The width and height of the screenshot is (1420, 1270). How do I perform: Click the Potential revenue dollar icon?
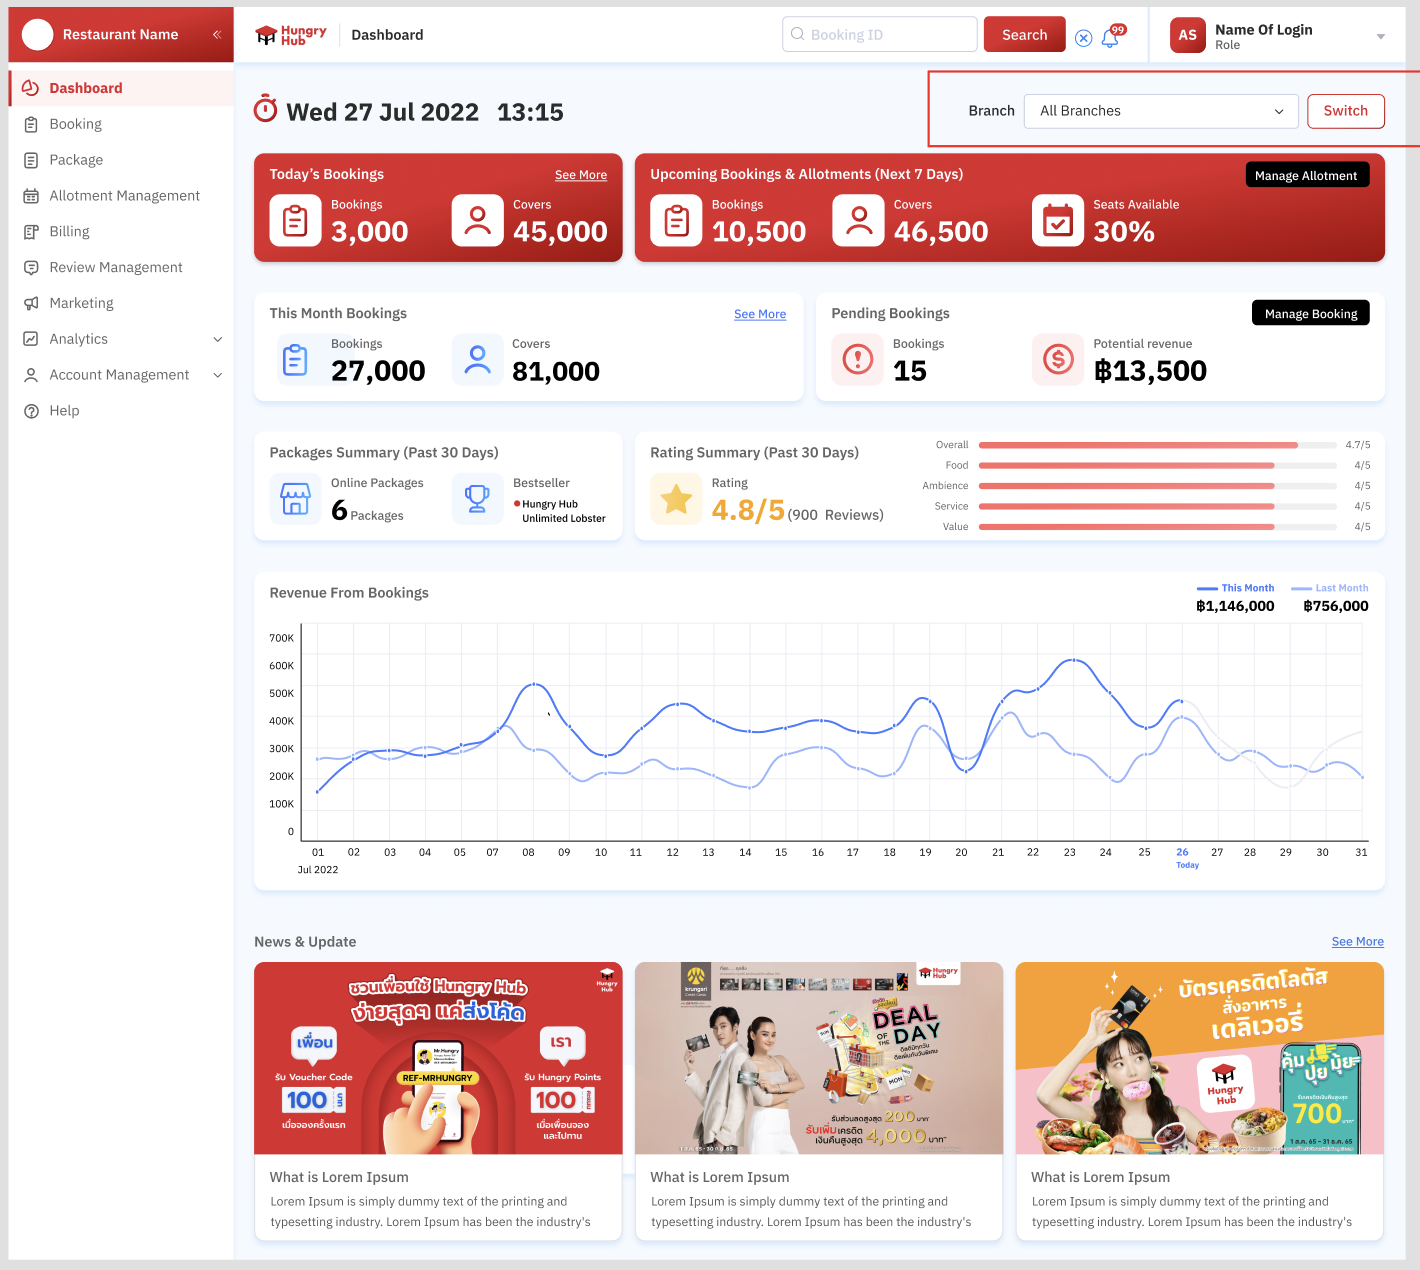(x=1057, y=359)
